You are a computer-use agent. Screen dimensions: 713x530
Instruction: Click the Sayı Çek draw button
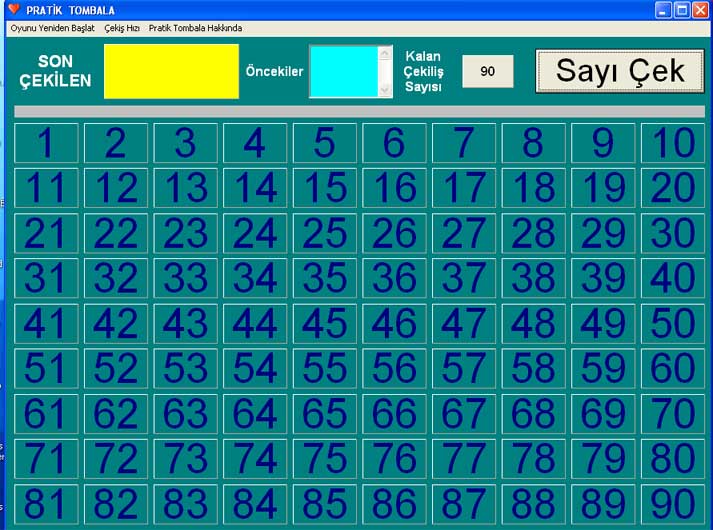coord(620,71)
